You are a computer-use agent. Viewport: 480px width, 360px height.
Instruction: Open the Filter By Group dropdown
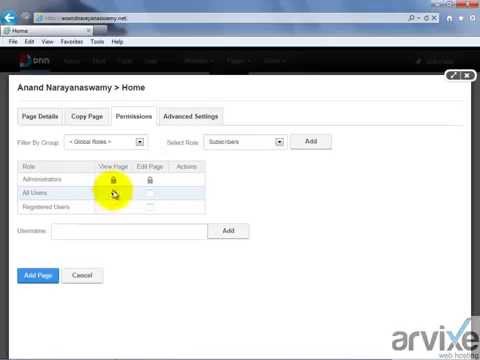coord(106,142)
